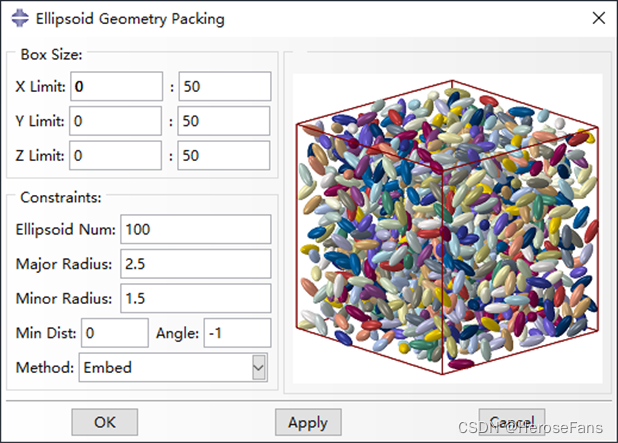This screenshot has width=618, height=443.
Task: Select the Minor Radius input field
Action: [x=195, y=298]
